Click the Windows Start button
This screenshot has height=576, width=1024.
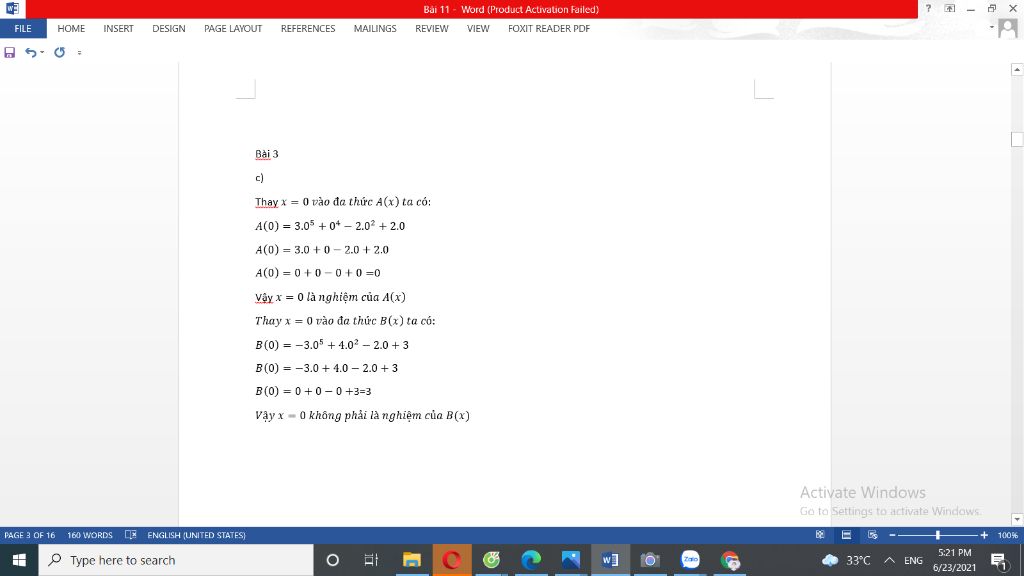19,560
